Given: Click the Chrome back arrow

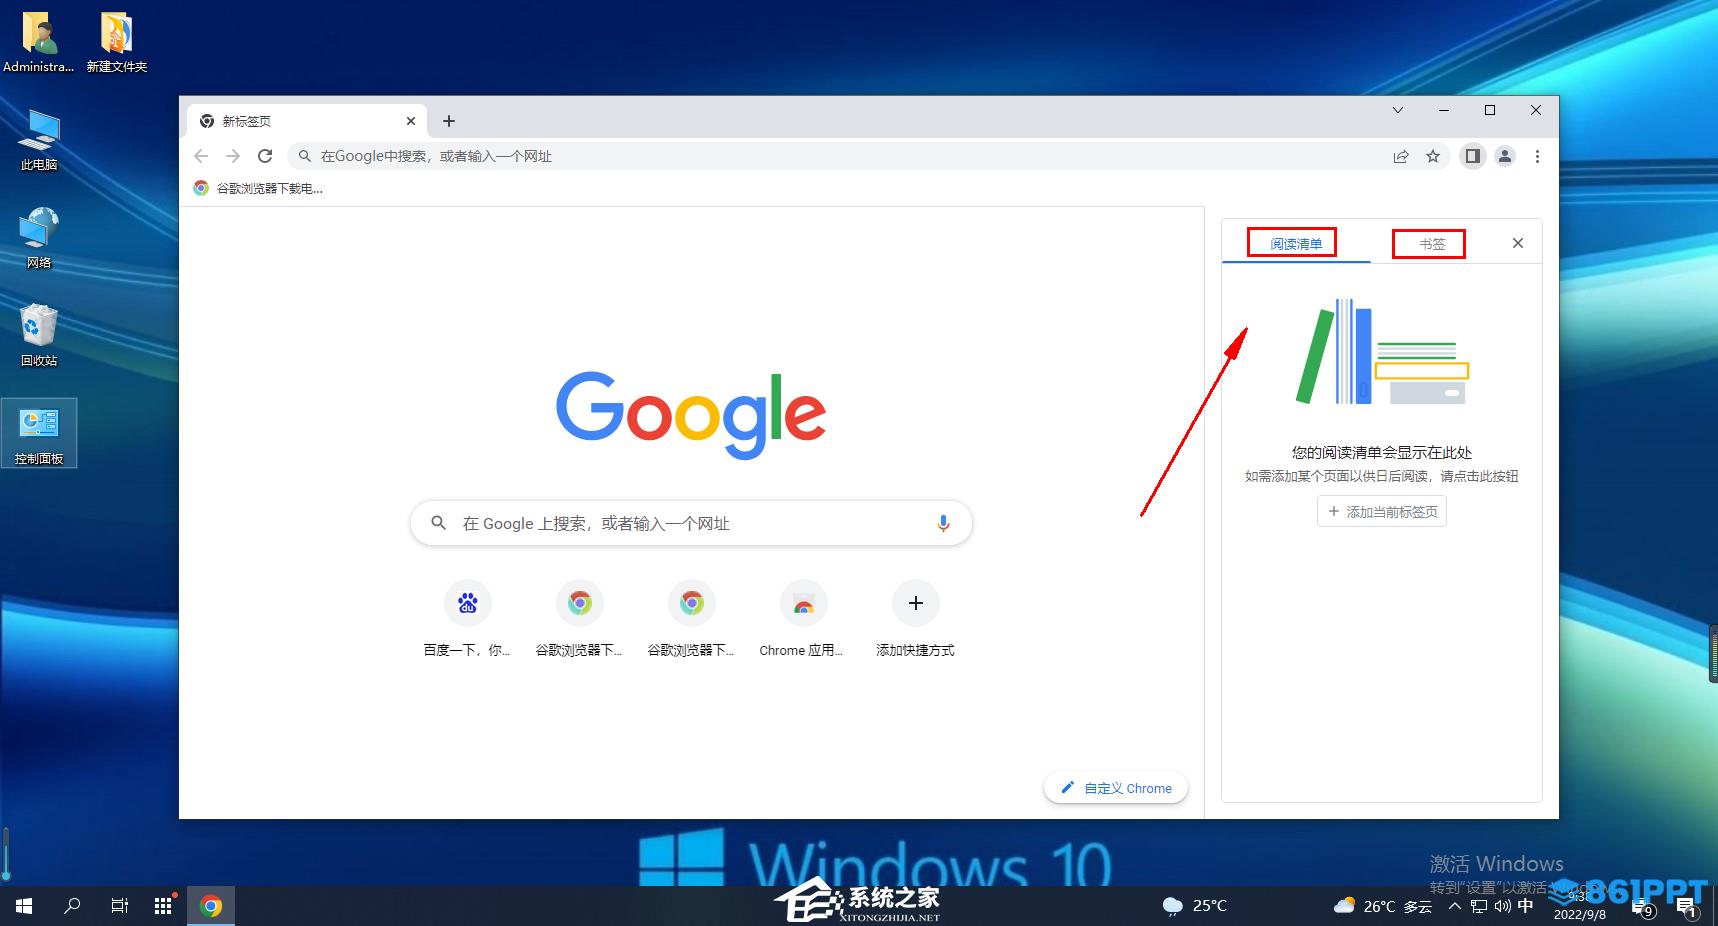Looking at the screenshot, I should [201, 156].
